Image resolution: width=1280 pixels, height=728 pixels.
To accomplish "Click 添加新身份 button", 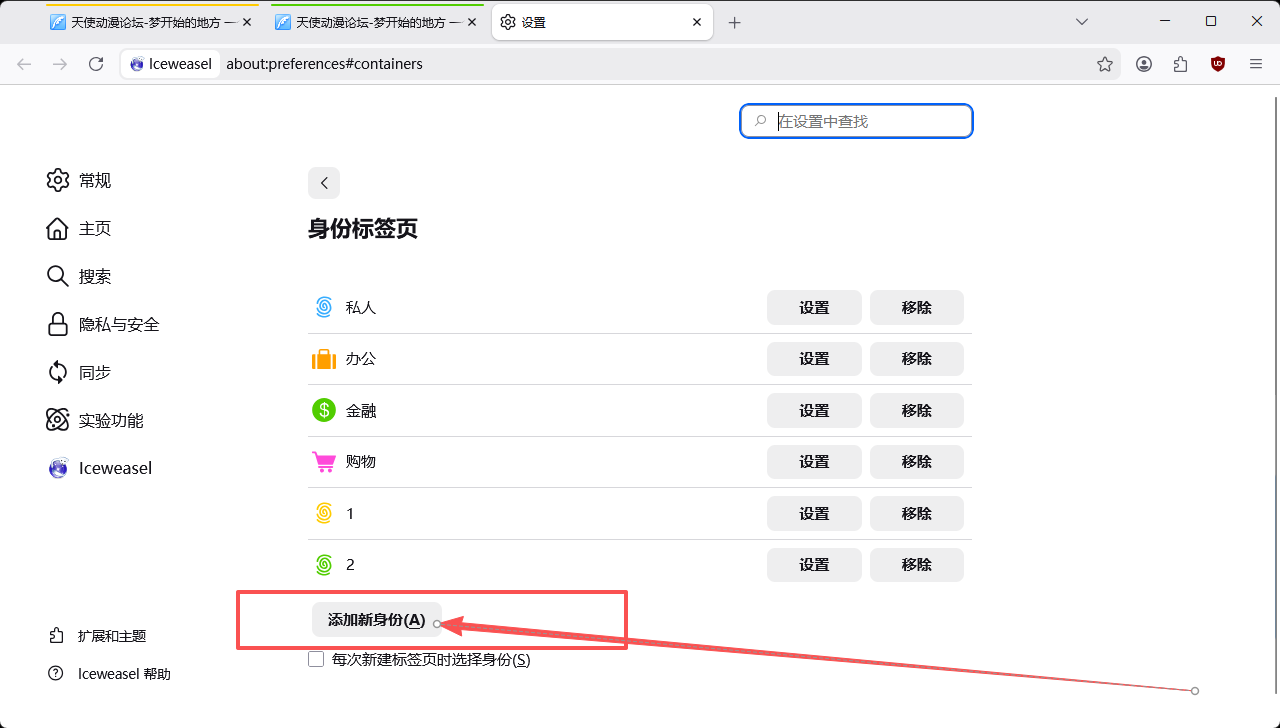I will [376, 620].
